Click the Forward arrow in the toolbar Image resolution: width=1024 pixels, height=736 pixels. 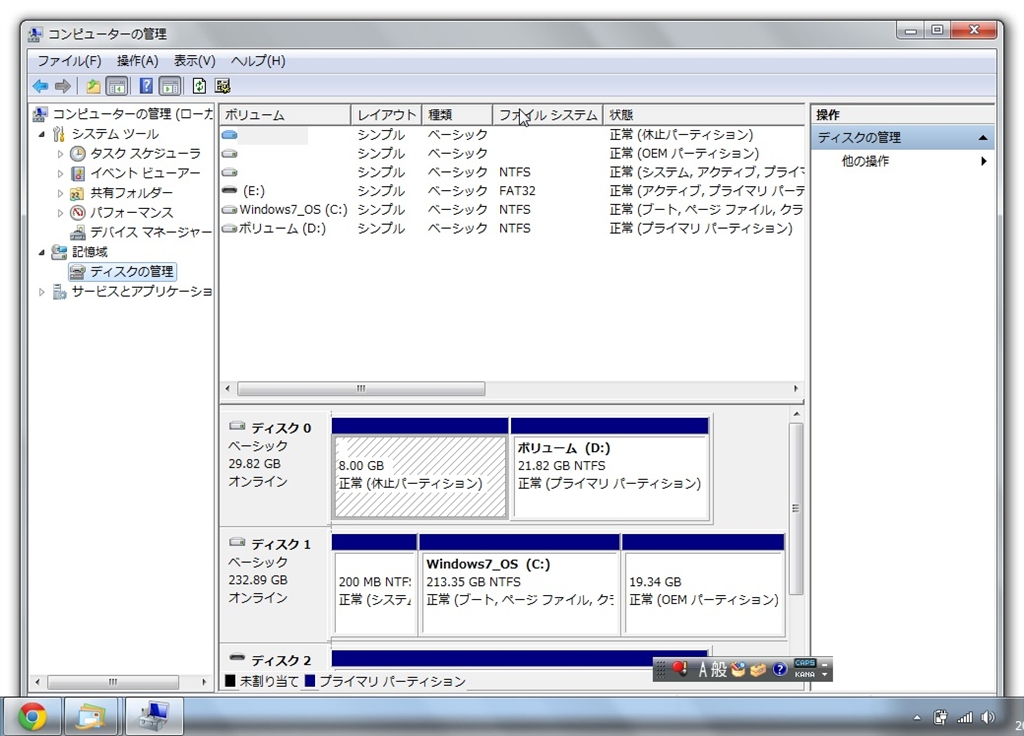click(63, 86)
